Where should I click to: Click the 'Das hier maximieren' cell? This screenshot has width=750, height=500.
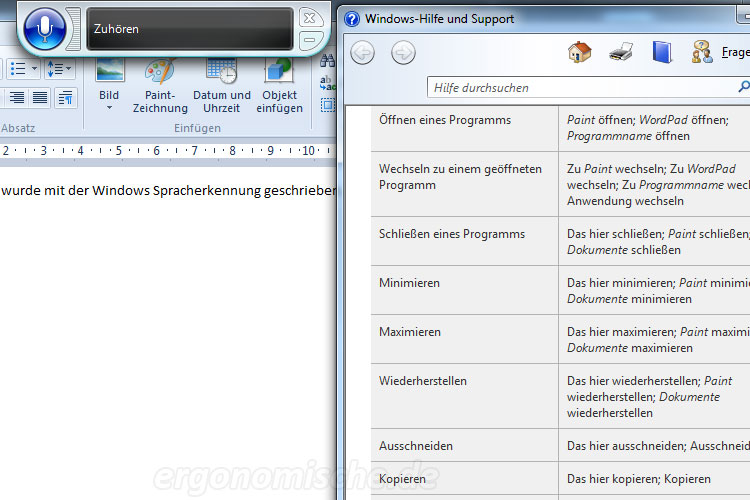pyautogui.click(x=654, y=339)
